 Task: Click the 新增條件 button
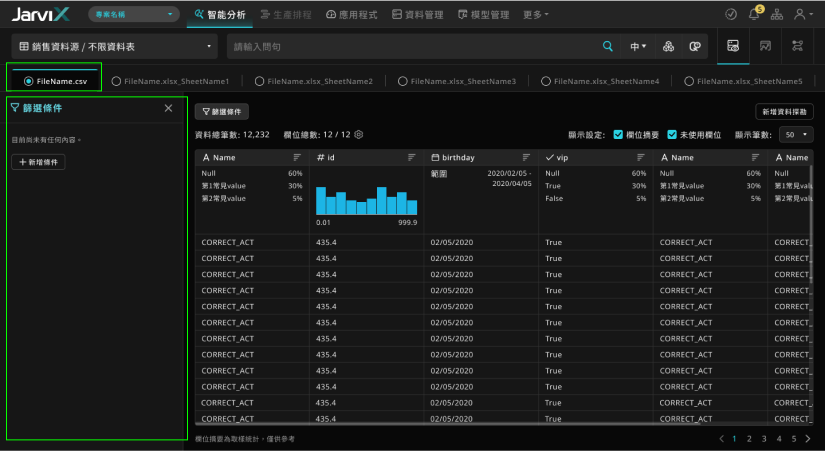[x=38, y=162]
